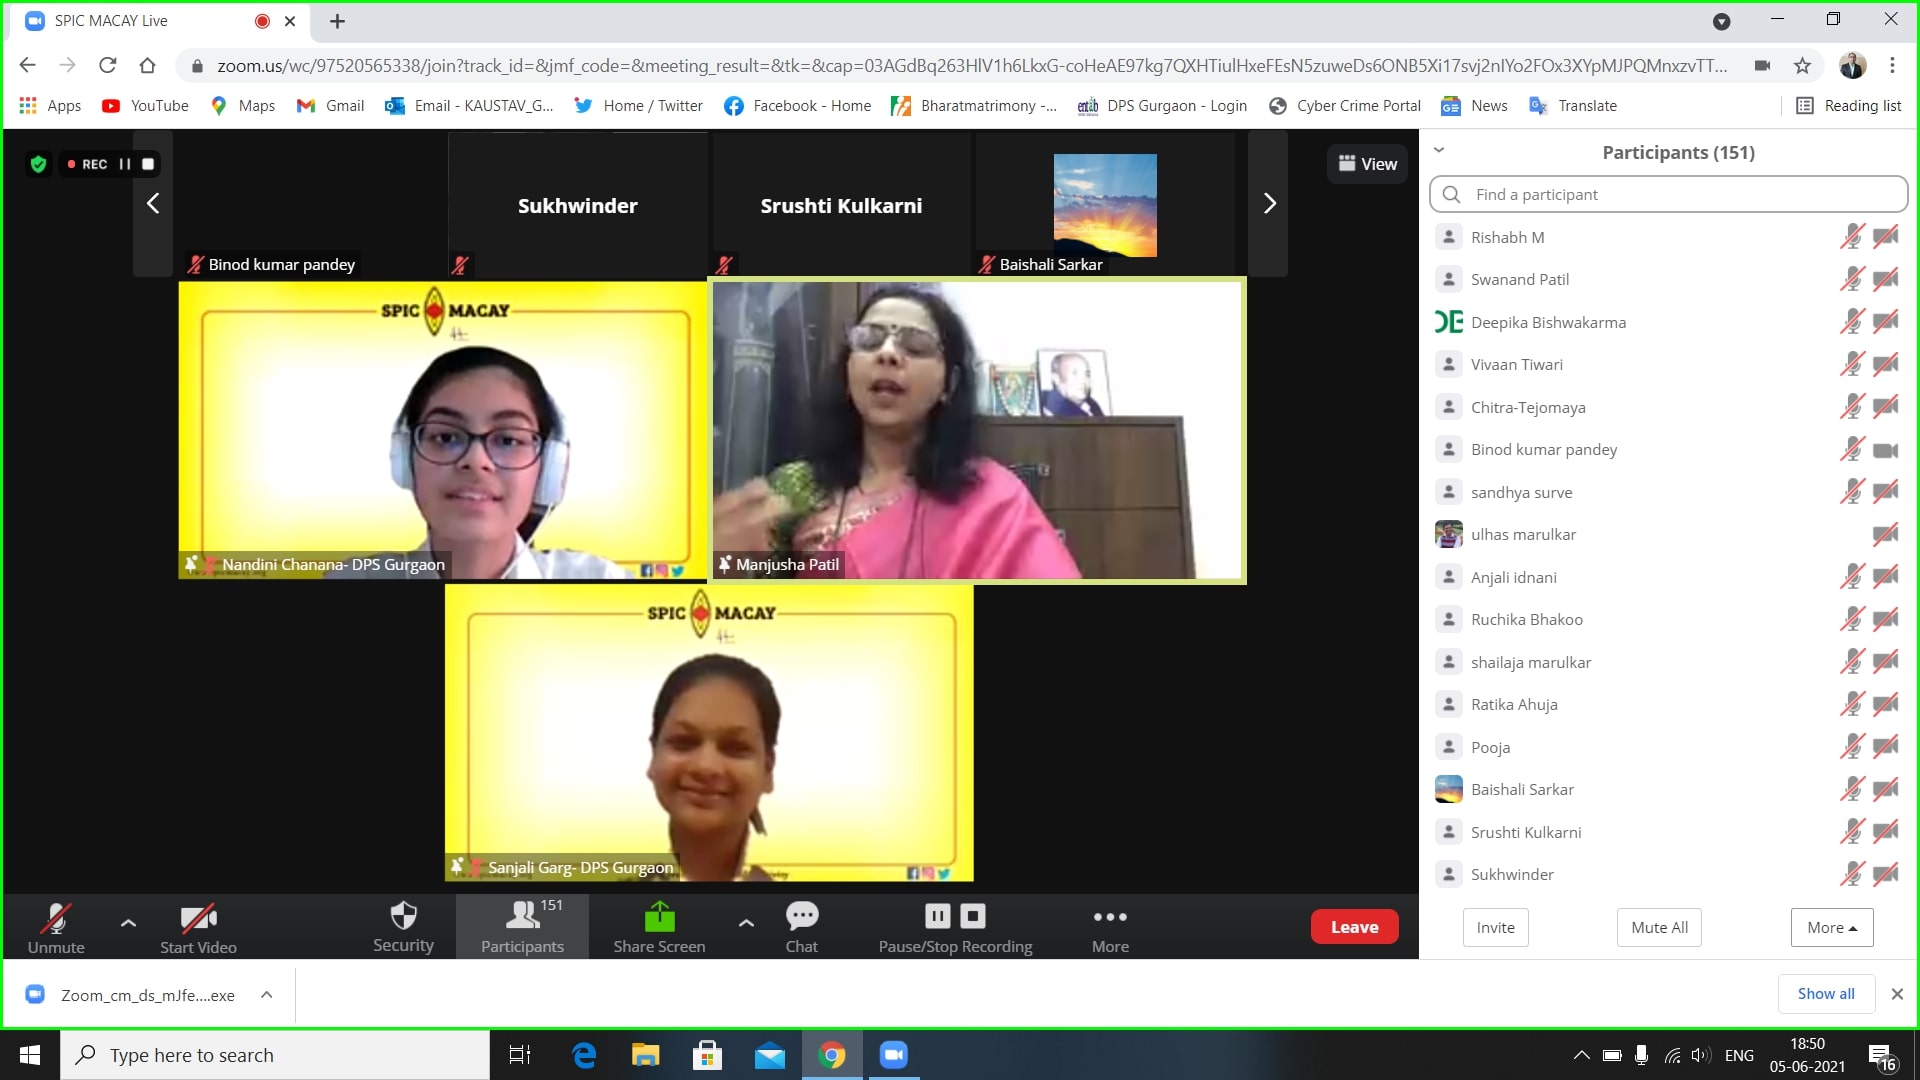Open the Reading list
Viewport: 1920px width, 1080px height.
click(x=1848, y=106)
